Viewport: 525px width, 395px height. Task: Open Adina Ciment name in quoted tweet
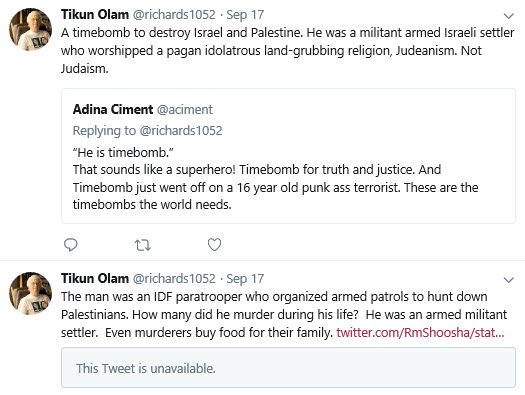113,109
